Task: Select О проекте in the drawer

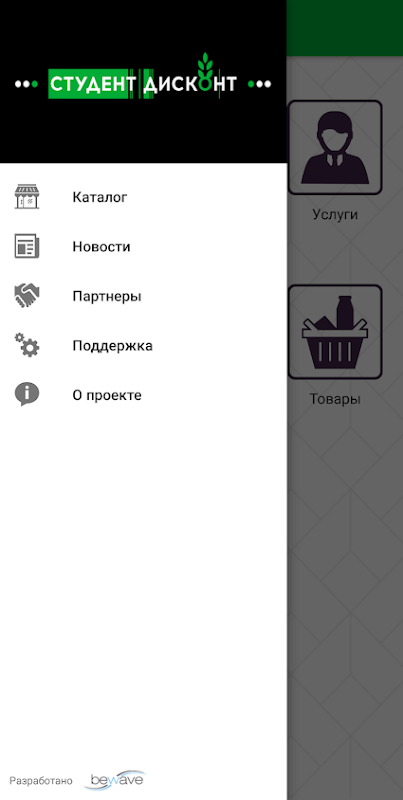Action: 143,395
